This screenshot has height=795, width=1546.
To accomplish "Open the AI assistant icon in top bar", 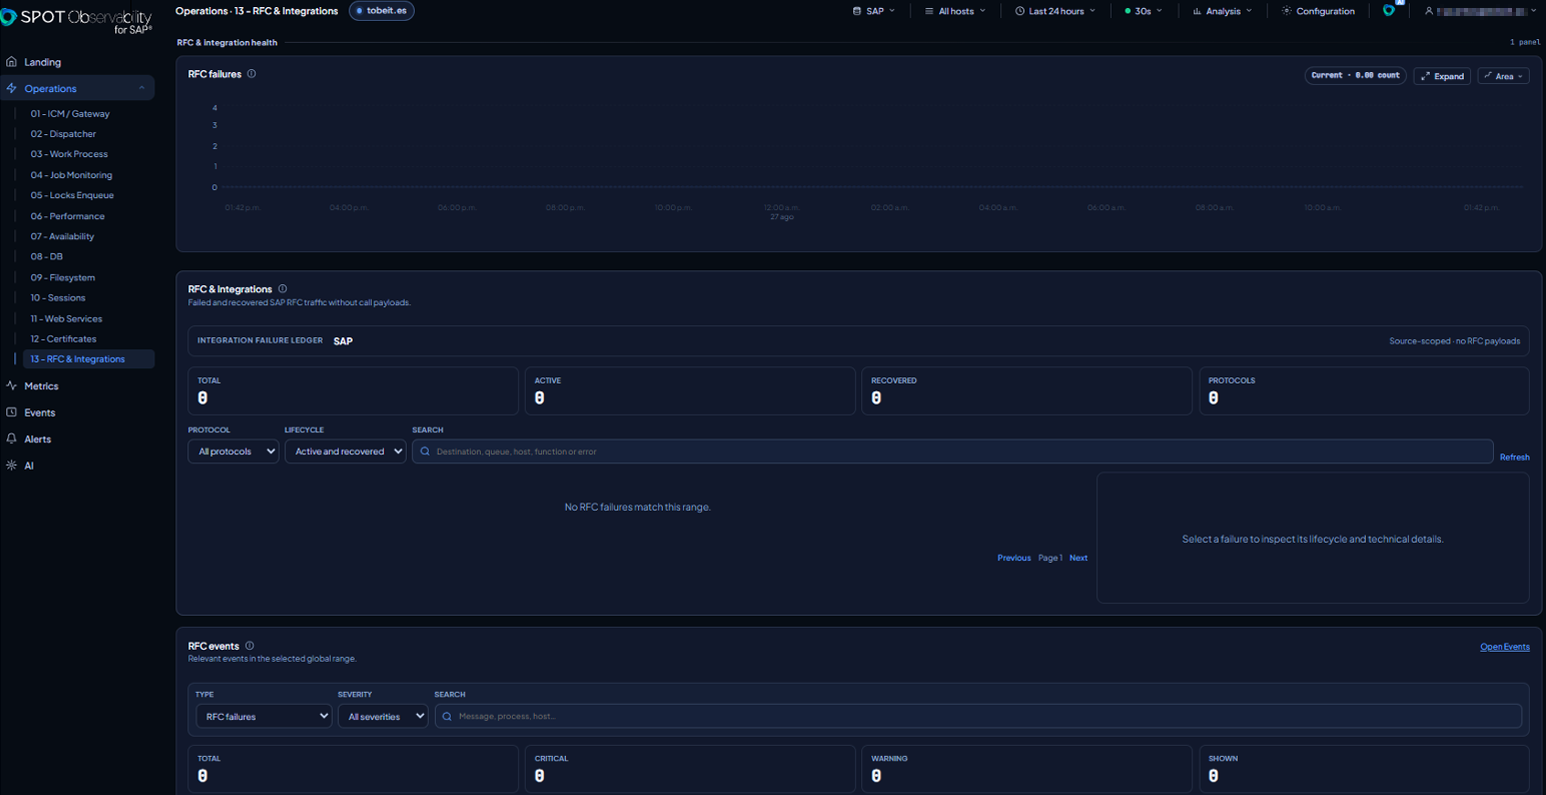I will (x=1389, y=10).
